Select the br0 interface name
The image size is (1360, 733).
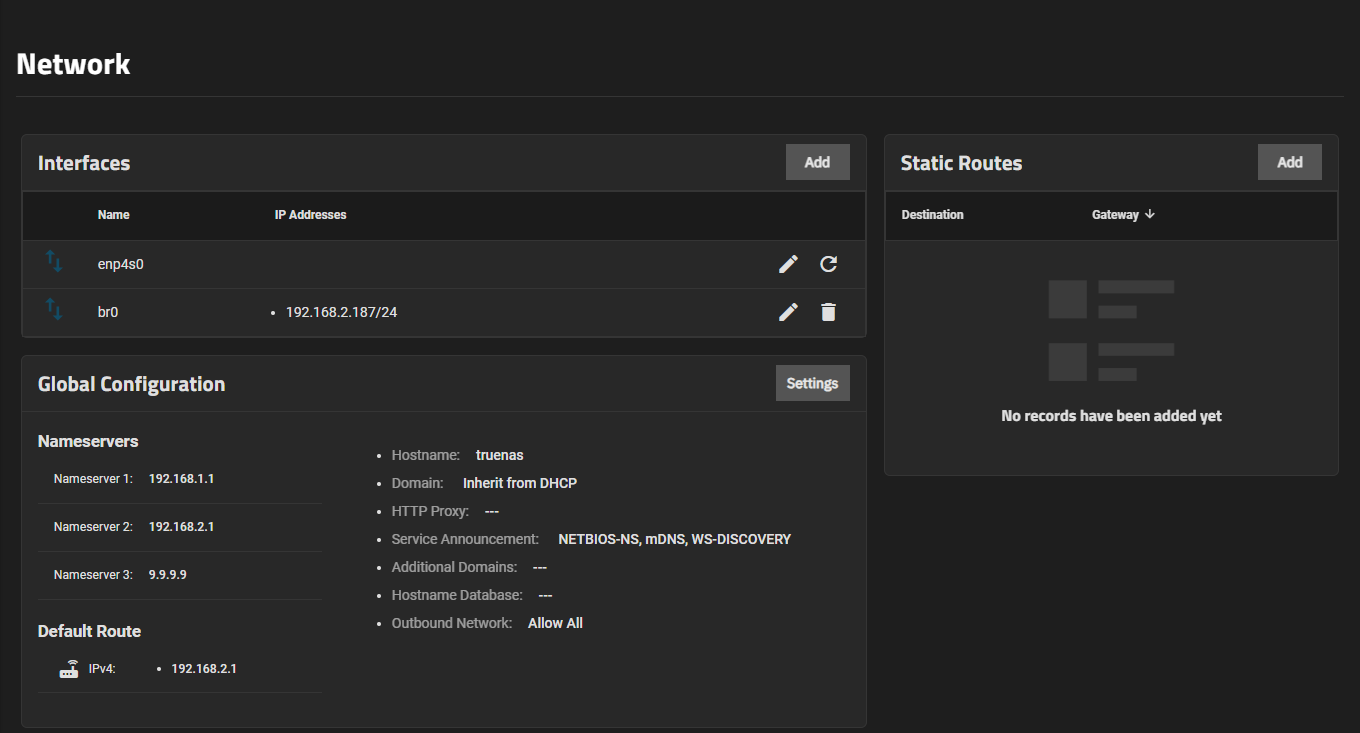[108, 312]
